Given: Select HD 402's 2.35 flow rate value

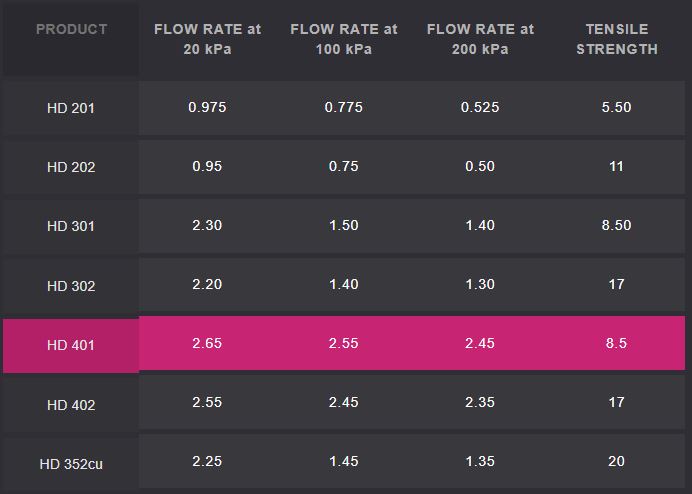Looking at the screenshot, I should (x=480, y=403).
